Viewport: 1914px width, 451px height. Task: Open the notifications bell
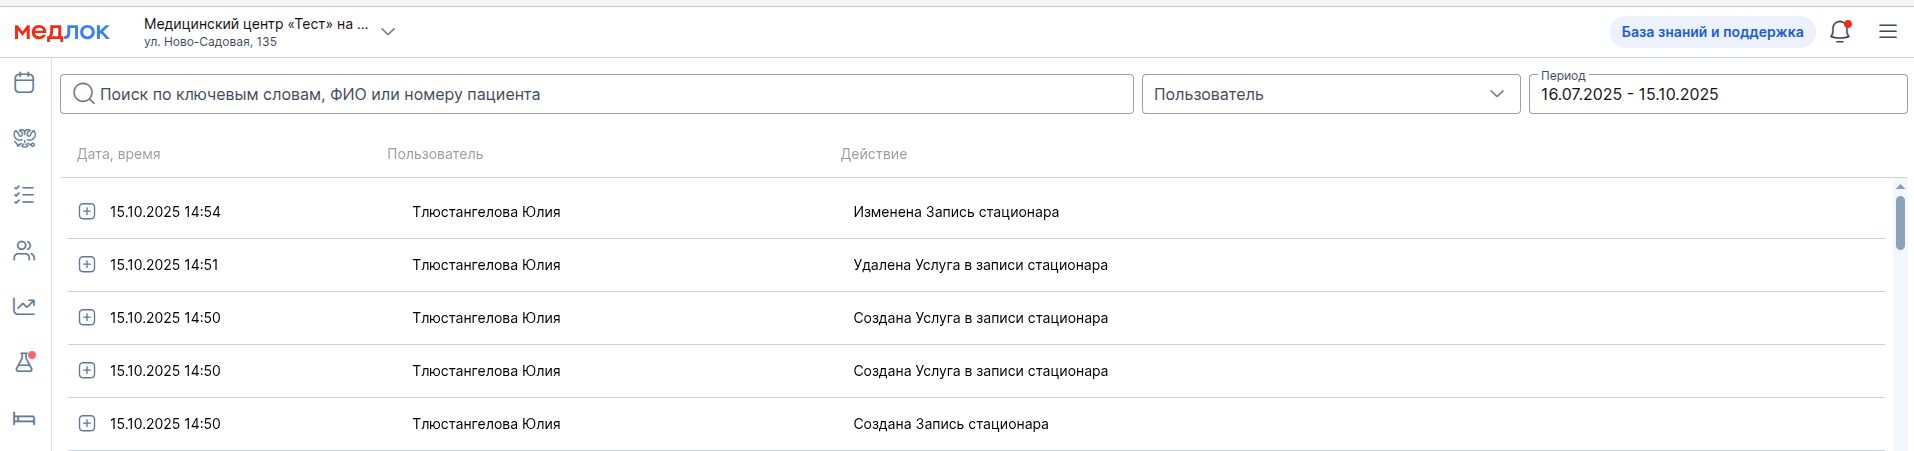[1840, 32]
